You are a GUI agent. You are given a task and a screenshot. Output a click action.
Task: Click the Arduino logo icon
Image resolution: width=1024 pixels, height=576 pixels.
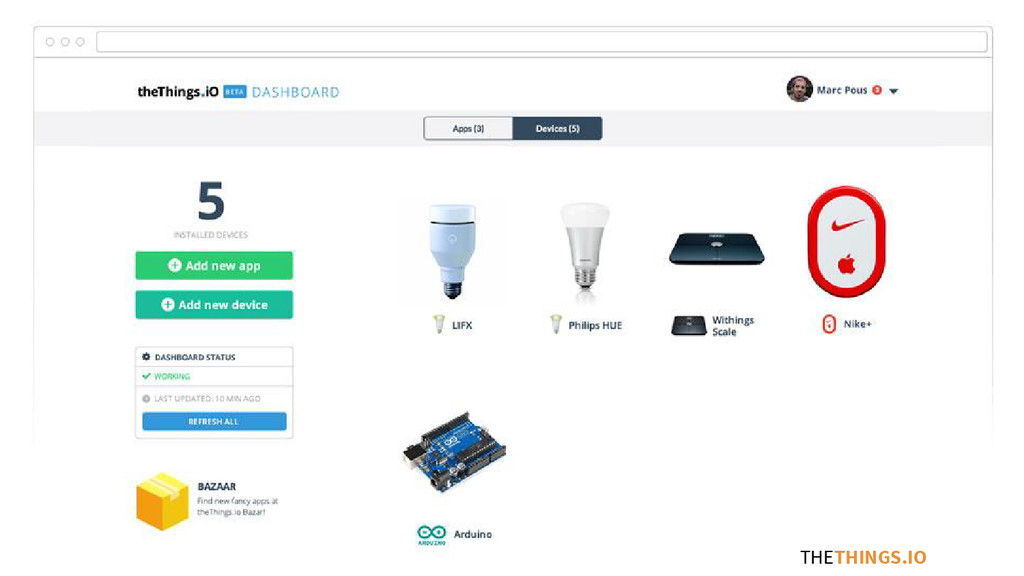432,534
